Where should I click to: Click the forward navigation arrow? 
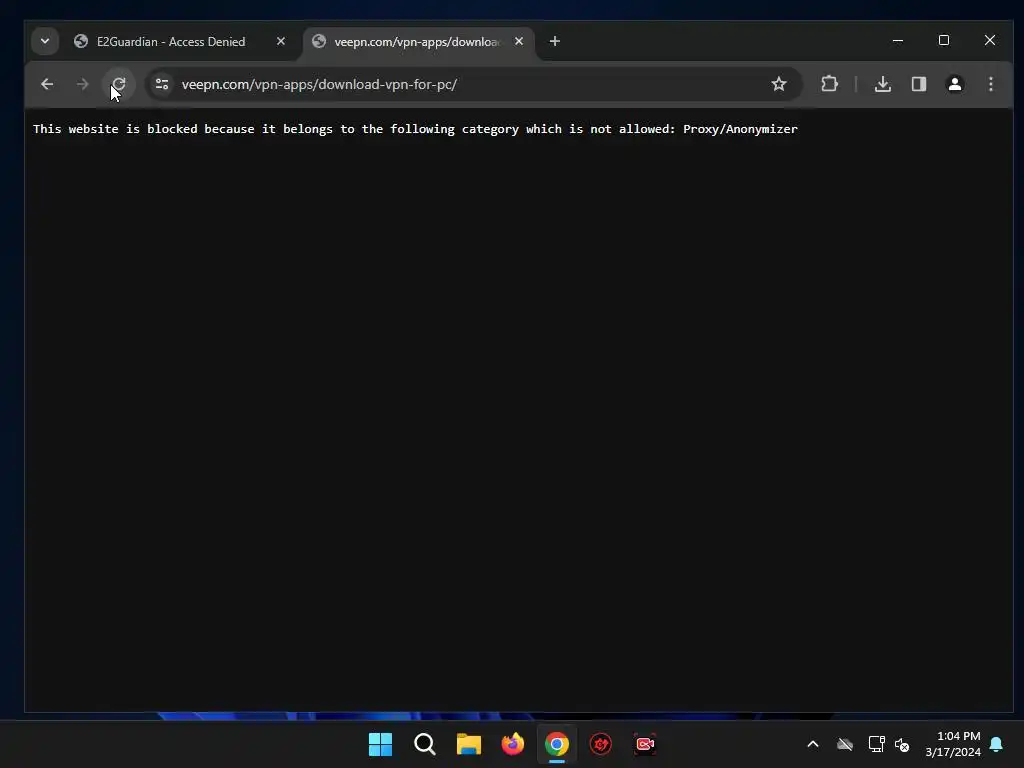point(82,84)
